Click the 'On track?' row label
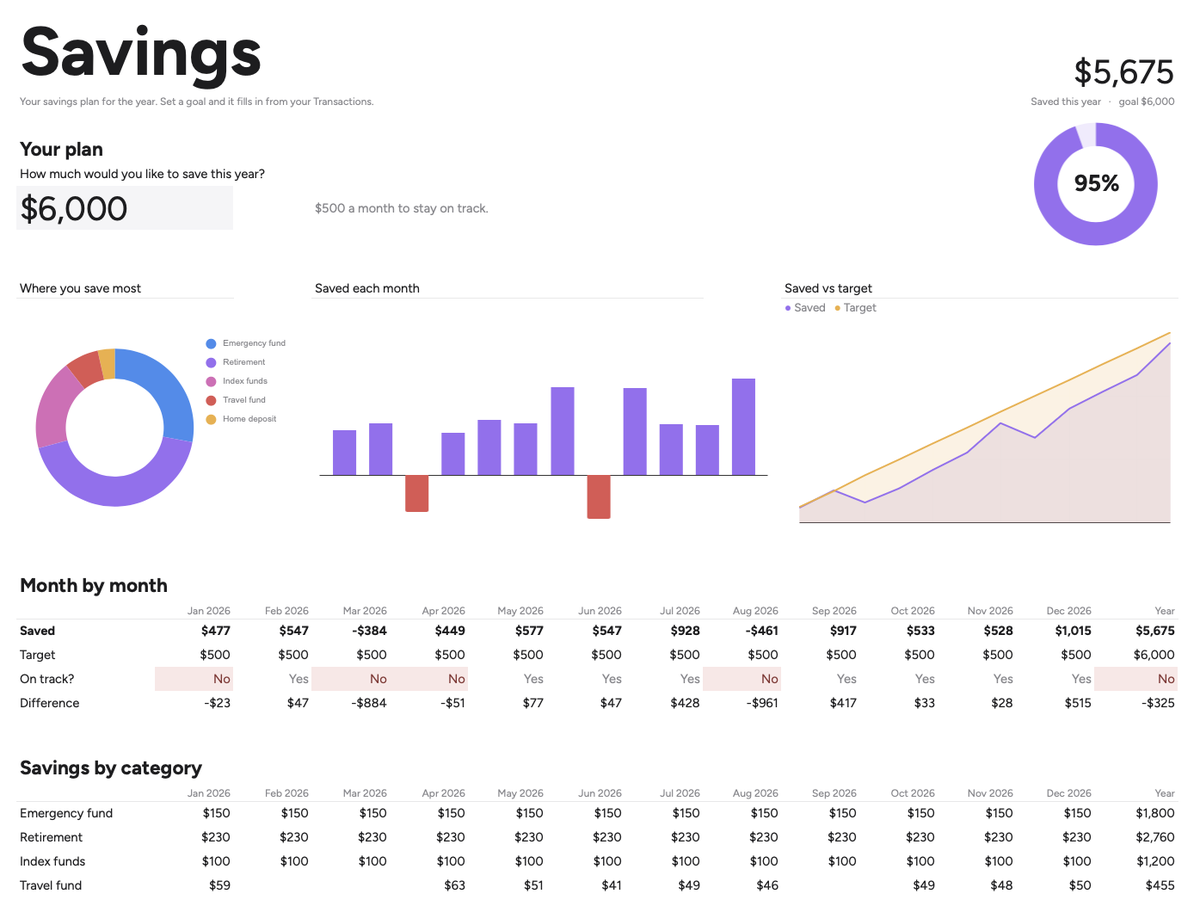The width and height of the screenshot is (1200, 900). coord(47,679)
